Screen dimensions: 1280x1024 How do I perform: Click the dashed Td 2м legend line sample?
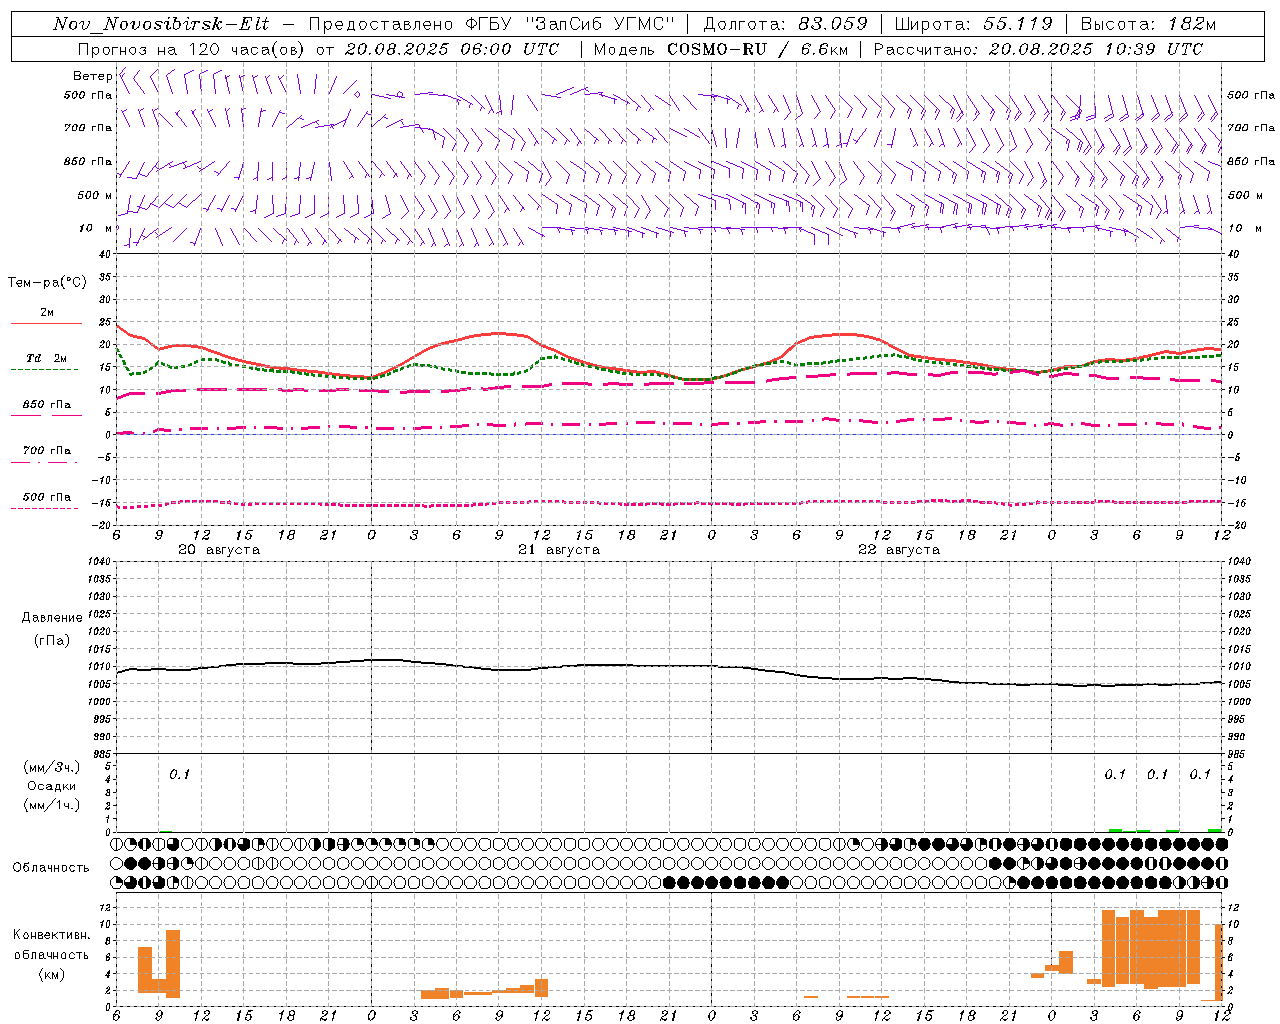(x=44, y=369)
